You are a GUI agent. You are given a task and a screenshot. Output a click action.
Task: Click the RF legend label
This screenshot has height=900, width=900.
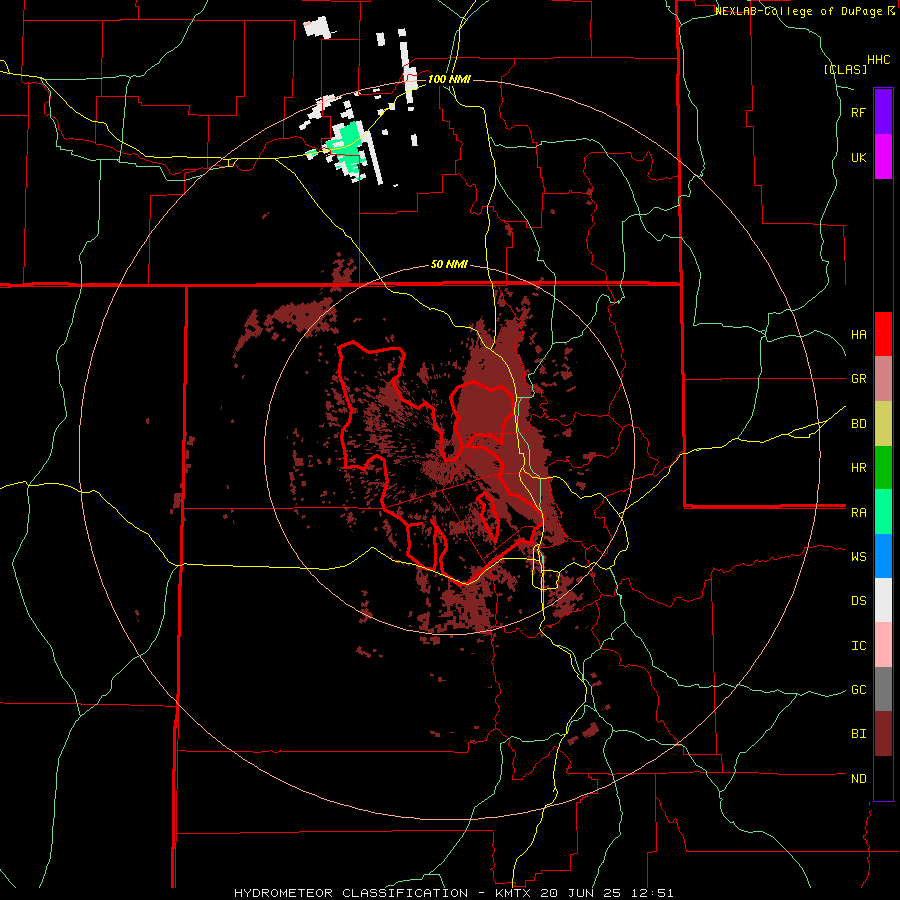[x=858, y=113]
